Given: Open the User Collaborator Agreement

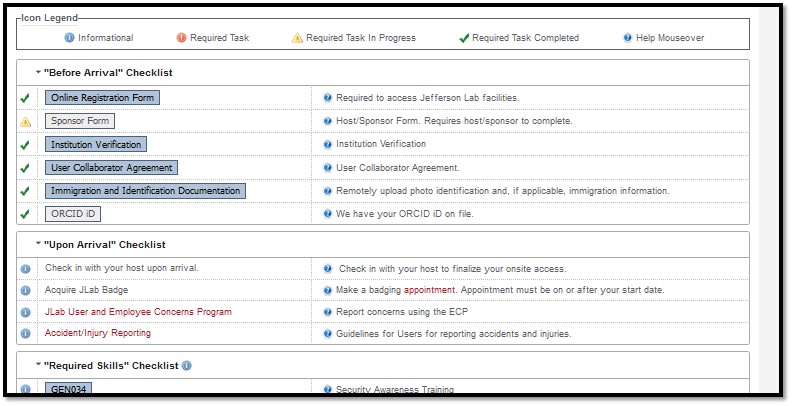Looking at the screenshot, I should click(111, 168).
